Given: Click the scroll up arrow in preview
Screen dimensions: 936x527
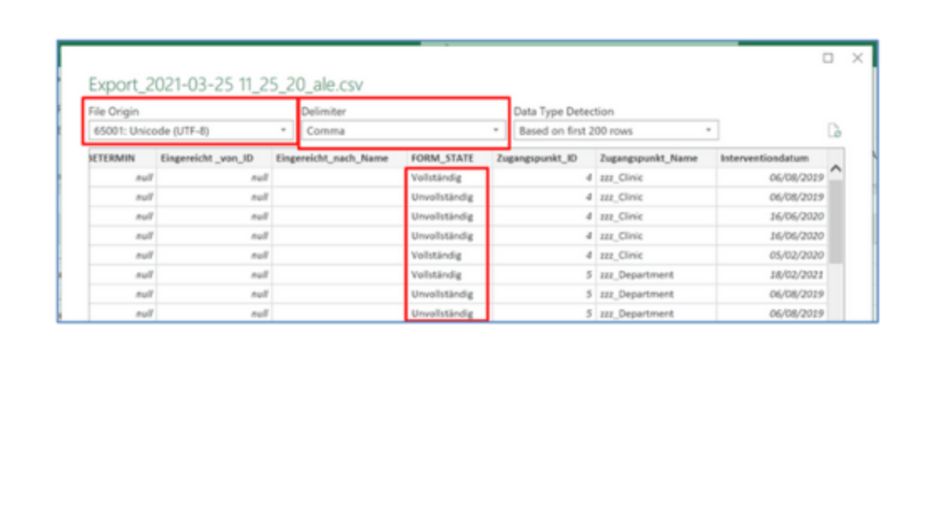Looking at the screenshot, I should 836,169.
